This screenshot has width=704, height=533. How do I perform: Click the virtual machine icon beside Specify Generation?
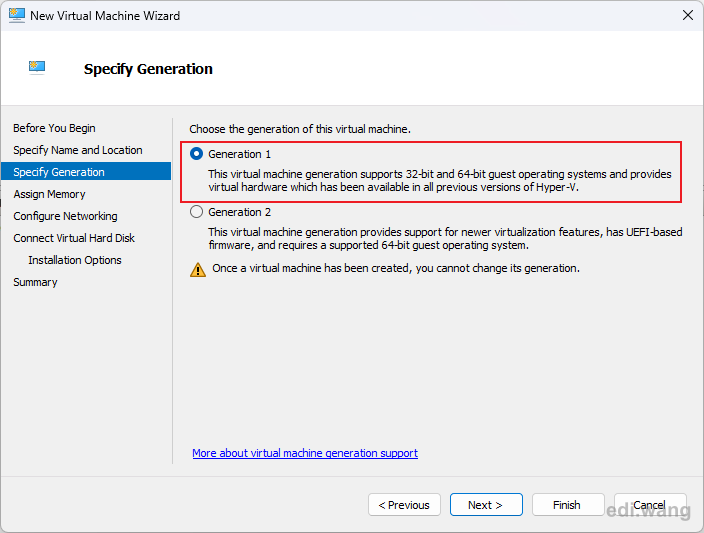37,68
